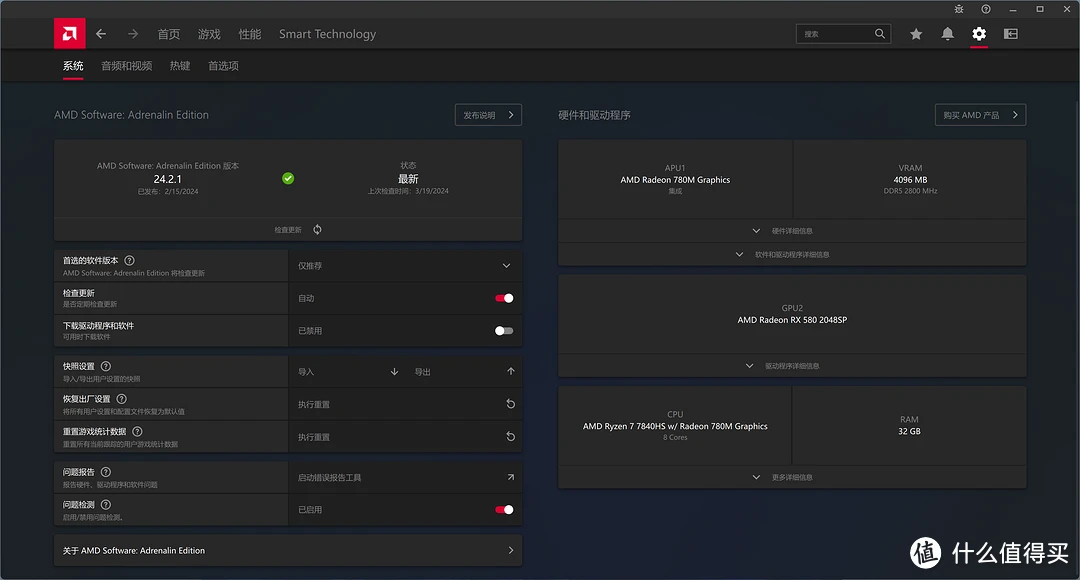The image size is (1080, 580).
Task: Toggle 检查更新 automatic switch
Action: coord(504,298)
